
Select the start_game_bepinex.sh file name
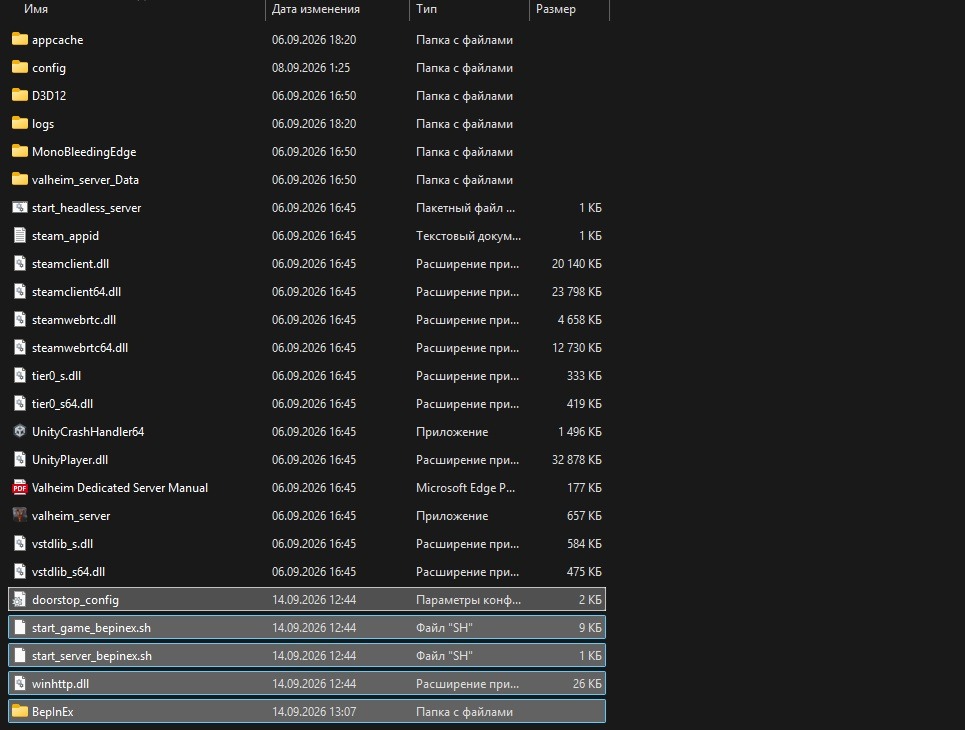[x=91, y=628]
